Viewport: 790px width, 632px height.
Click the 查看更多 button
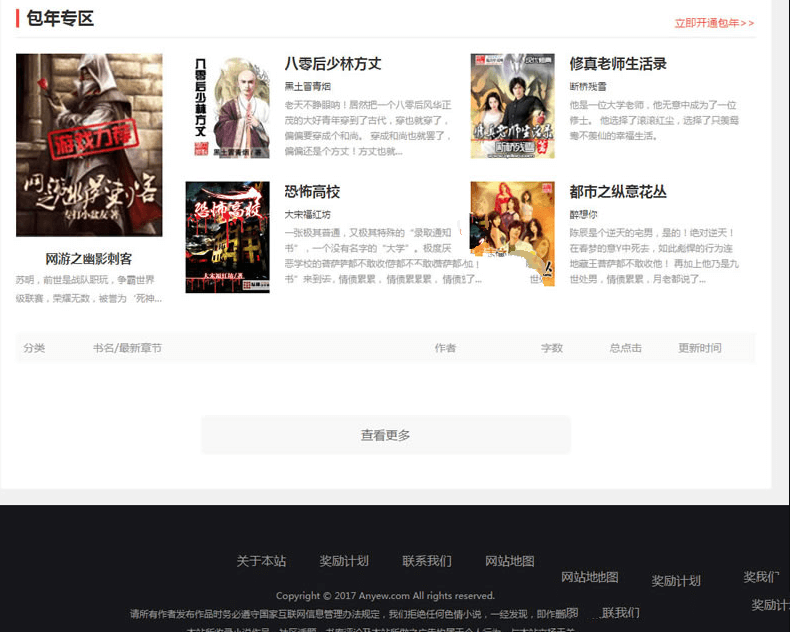[386, 435]
